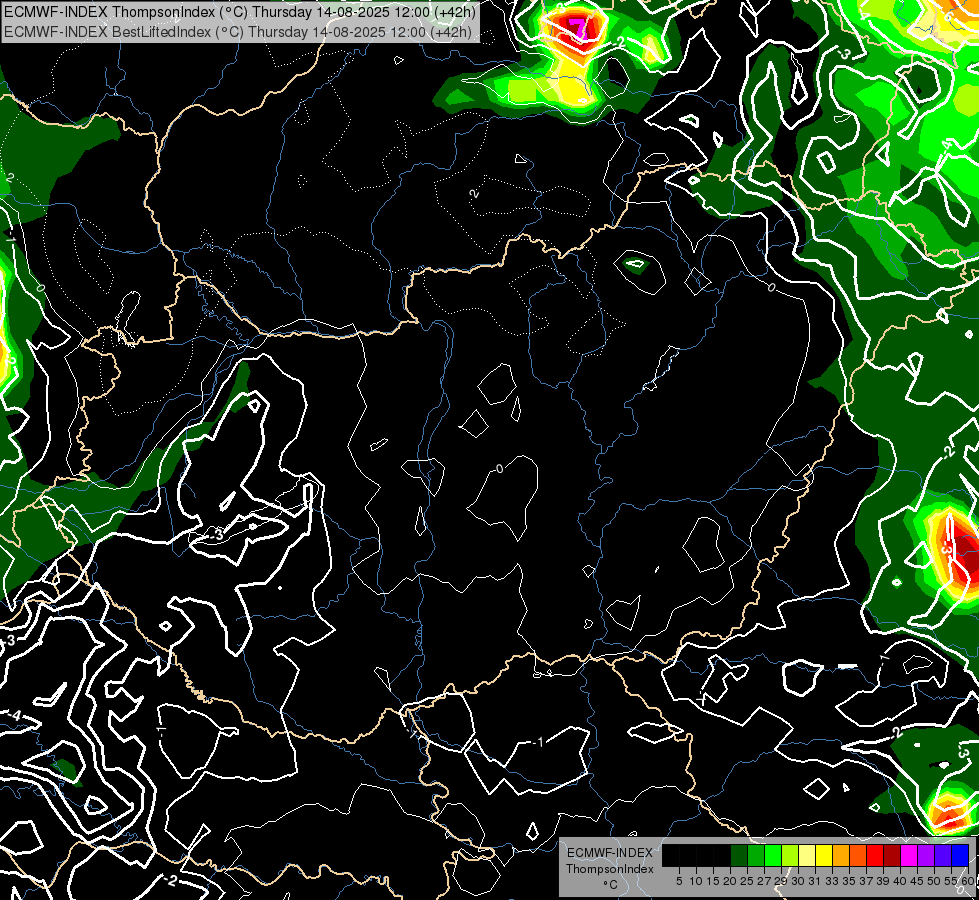Viewport: 979px width, 900px height.
Task: Click the medium green legend swatch for 25-27
Action: pyautogui.click(x=756, y=855)
